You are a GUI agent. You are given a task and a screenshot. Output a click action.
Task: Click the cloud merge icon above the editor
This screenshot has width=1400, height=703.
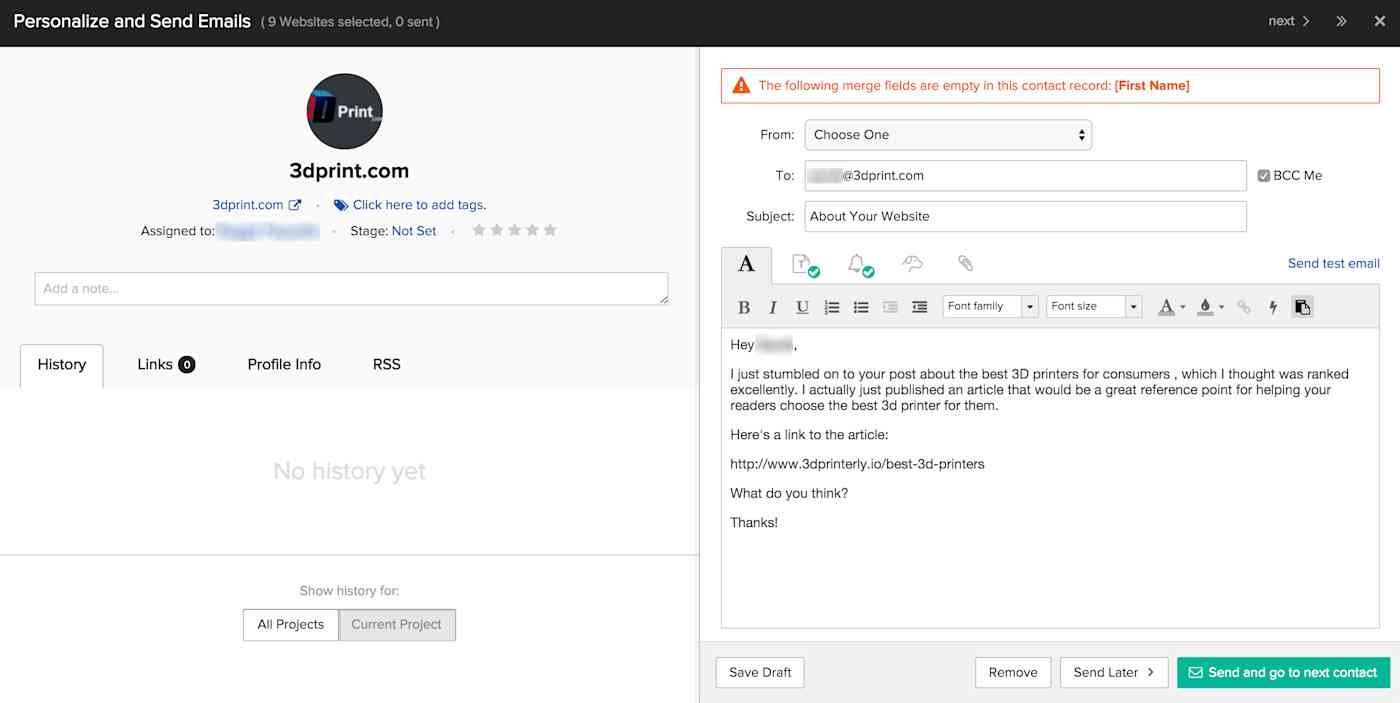tap(912, 263)
